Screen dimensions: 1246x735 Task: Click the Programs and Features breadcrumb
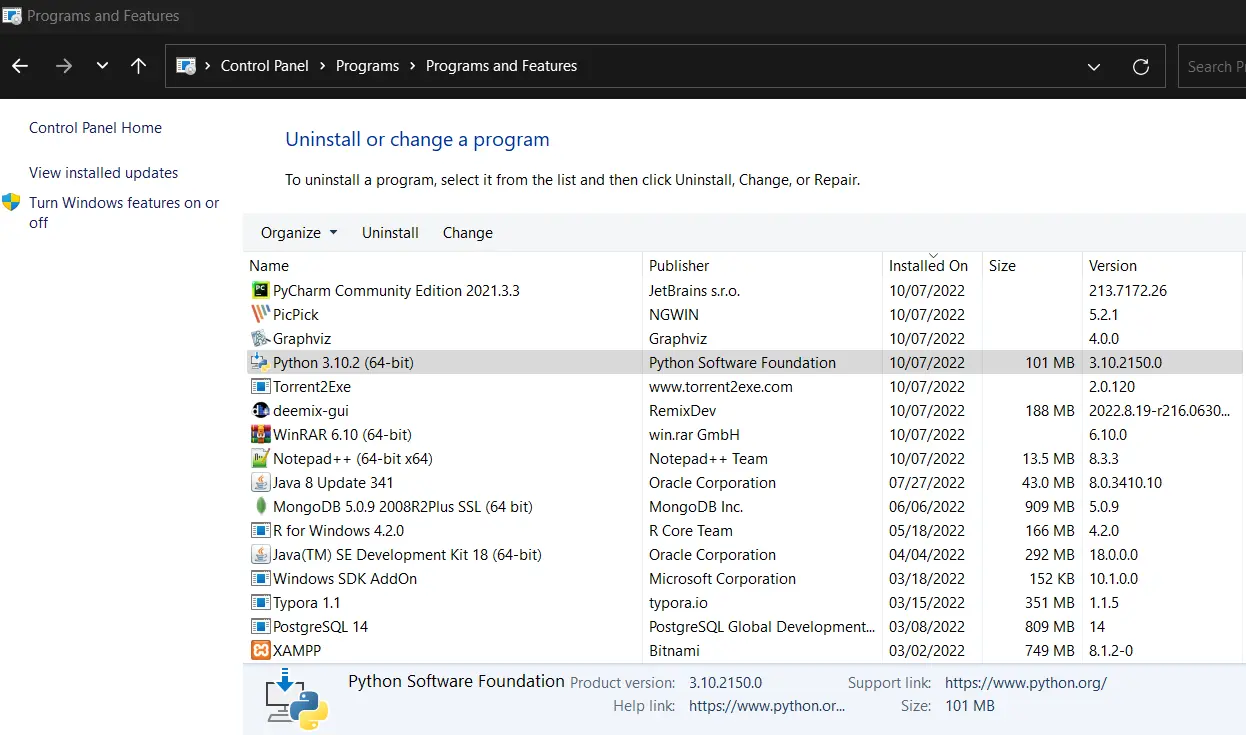501,66
